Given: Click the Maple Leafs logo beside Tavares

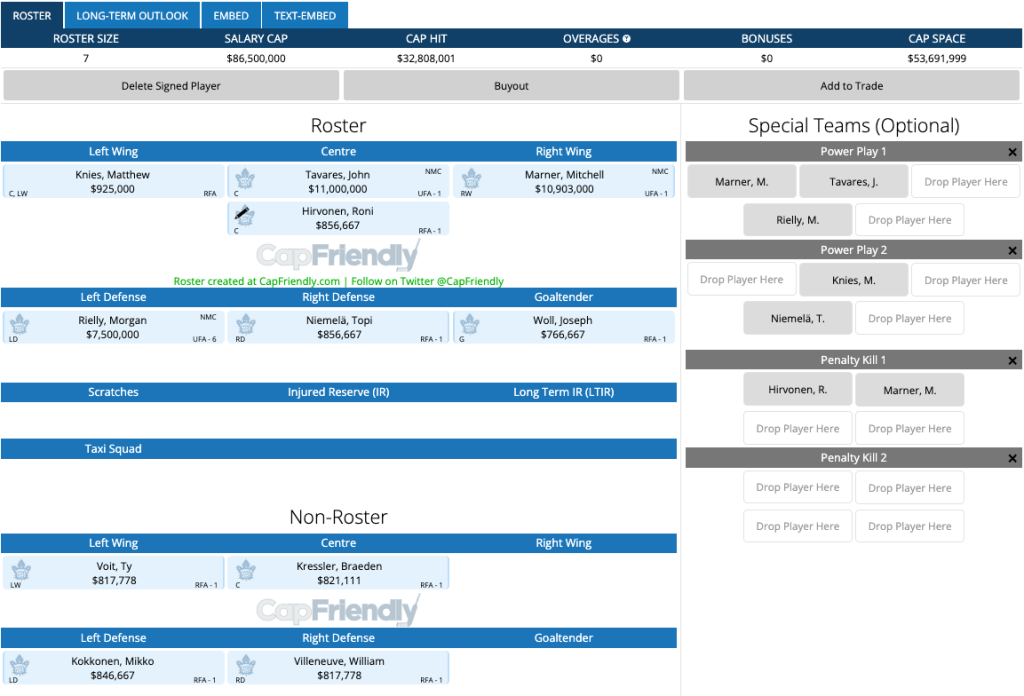Looking at the screenshot, I should click(x=244, y=182).
